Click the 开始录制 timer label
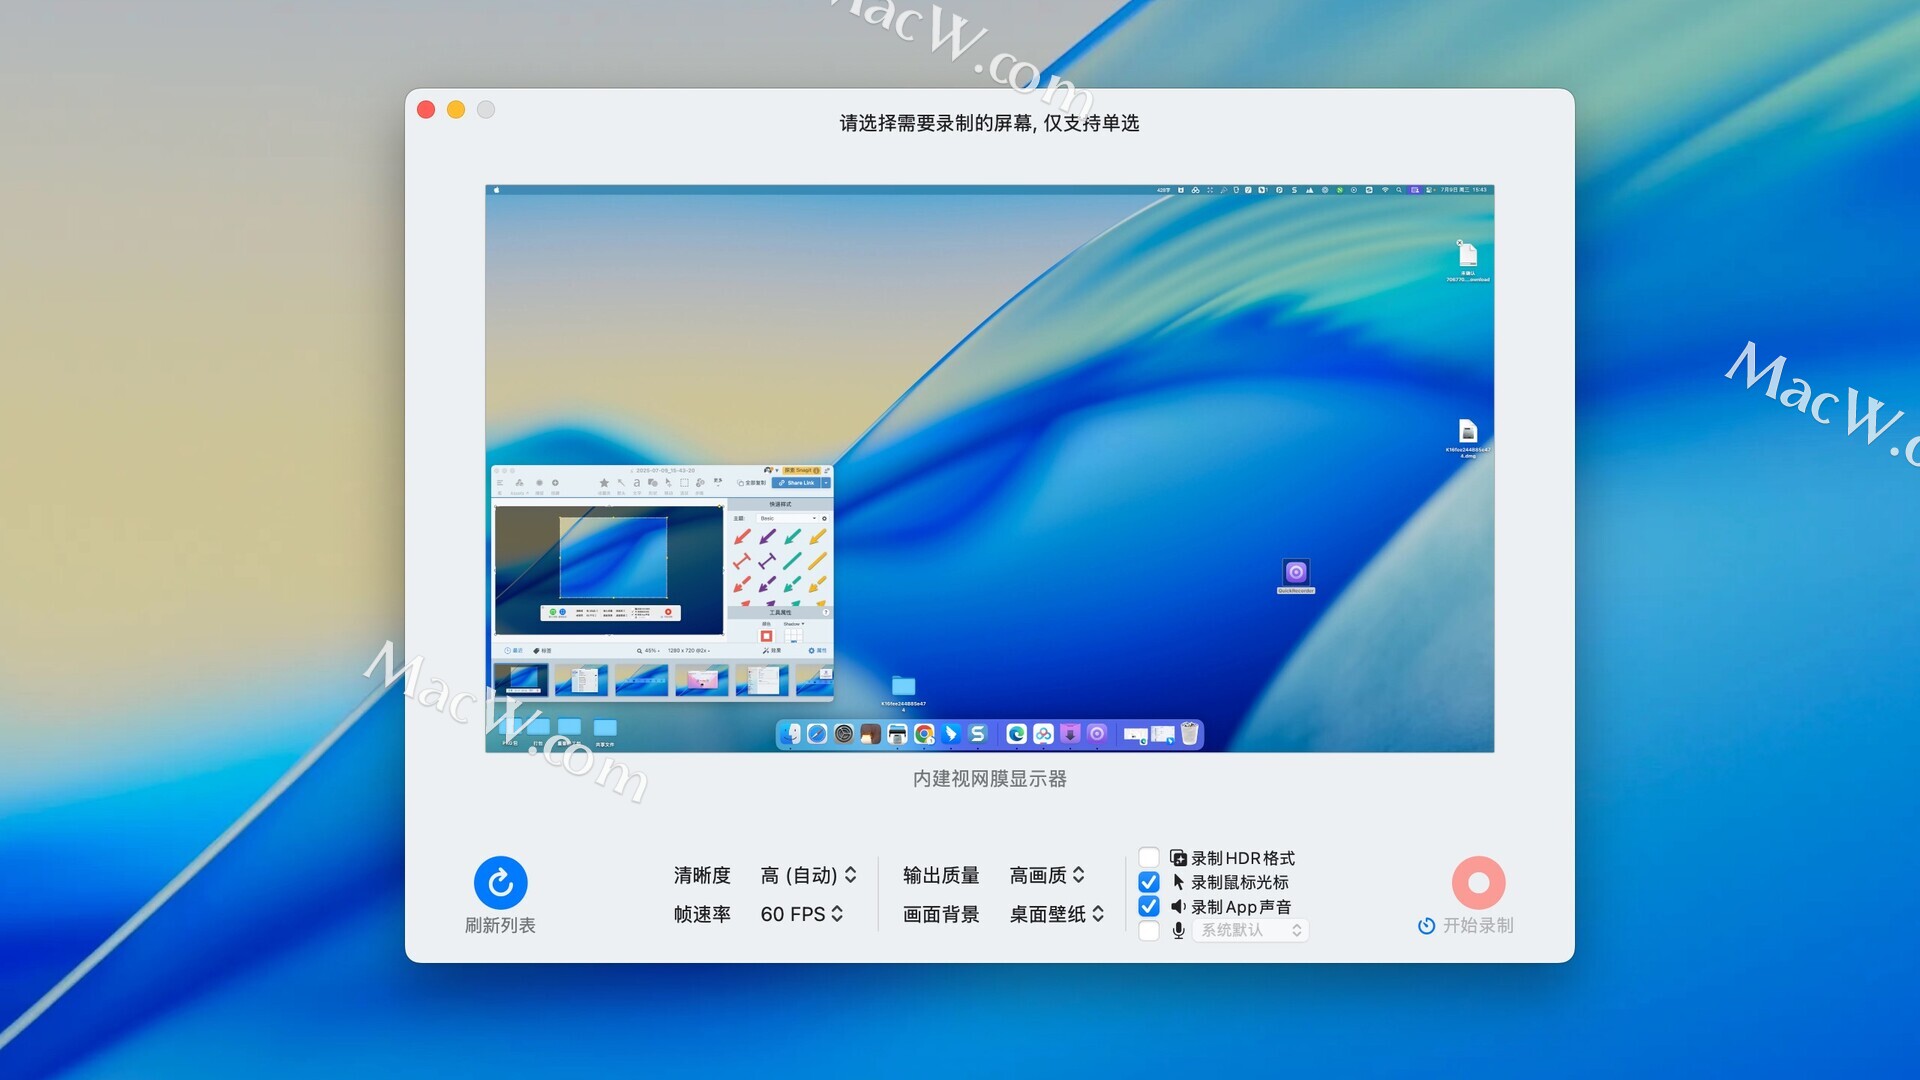 click(x=1466, y=926)
